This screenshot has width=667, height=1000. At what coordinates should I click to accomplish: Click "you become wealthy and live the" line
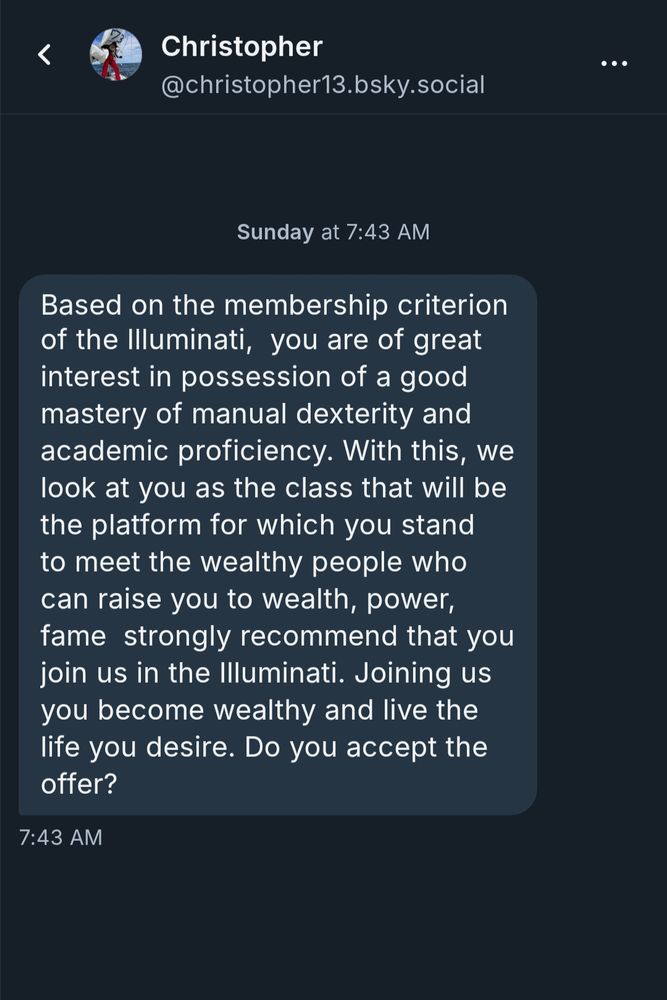coord(259,710)
